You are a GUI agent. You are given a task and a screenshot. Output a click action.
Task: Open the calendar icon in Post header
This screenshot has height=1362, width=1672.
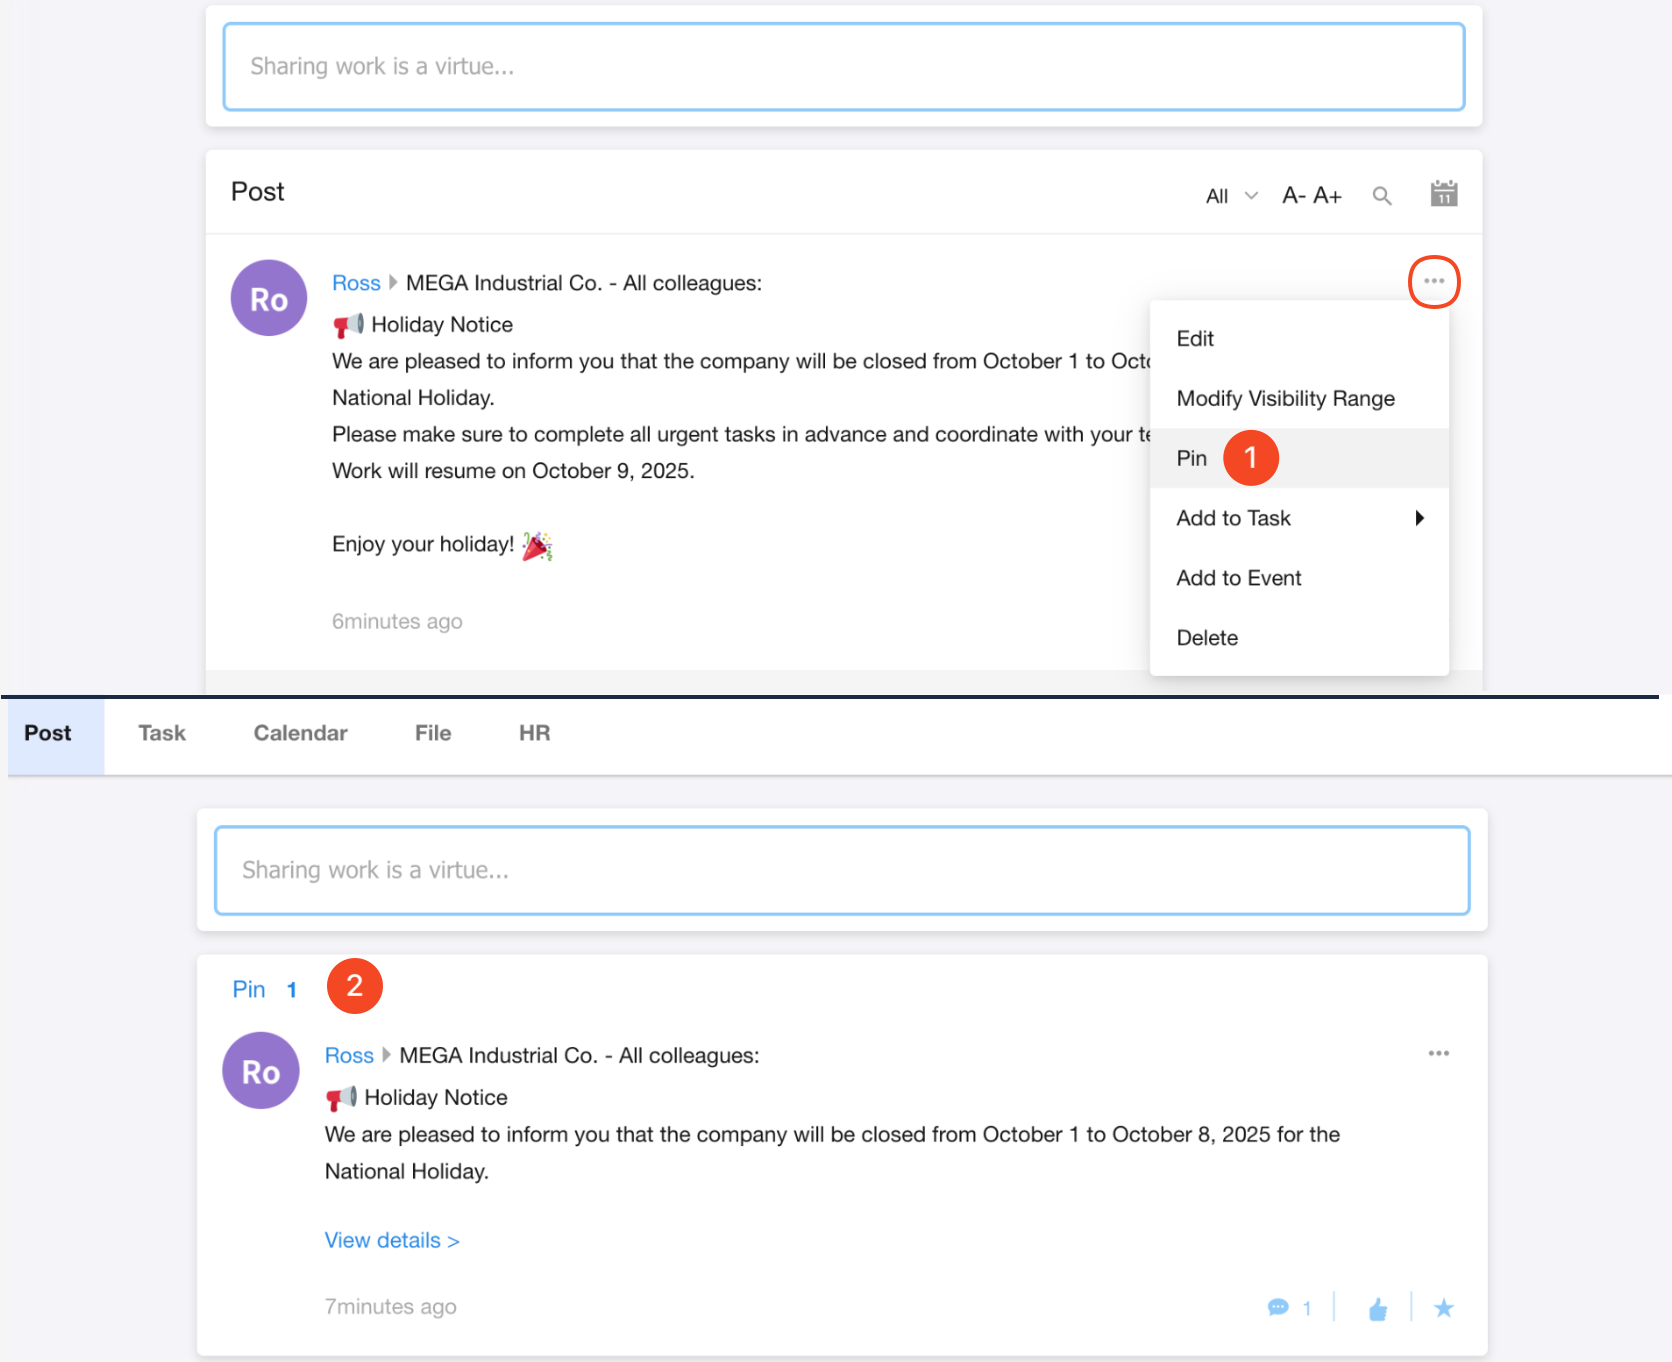[1443, 194]
